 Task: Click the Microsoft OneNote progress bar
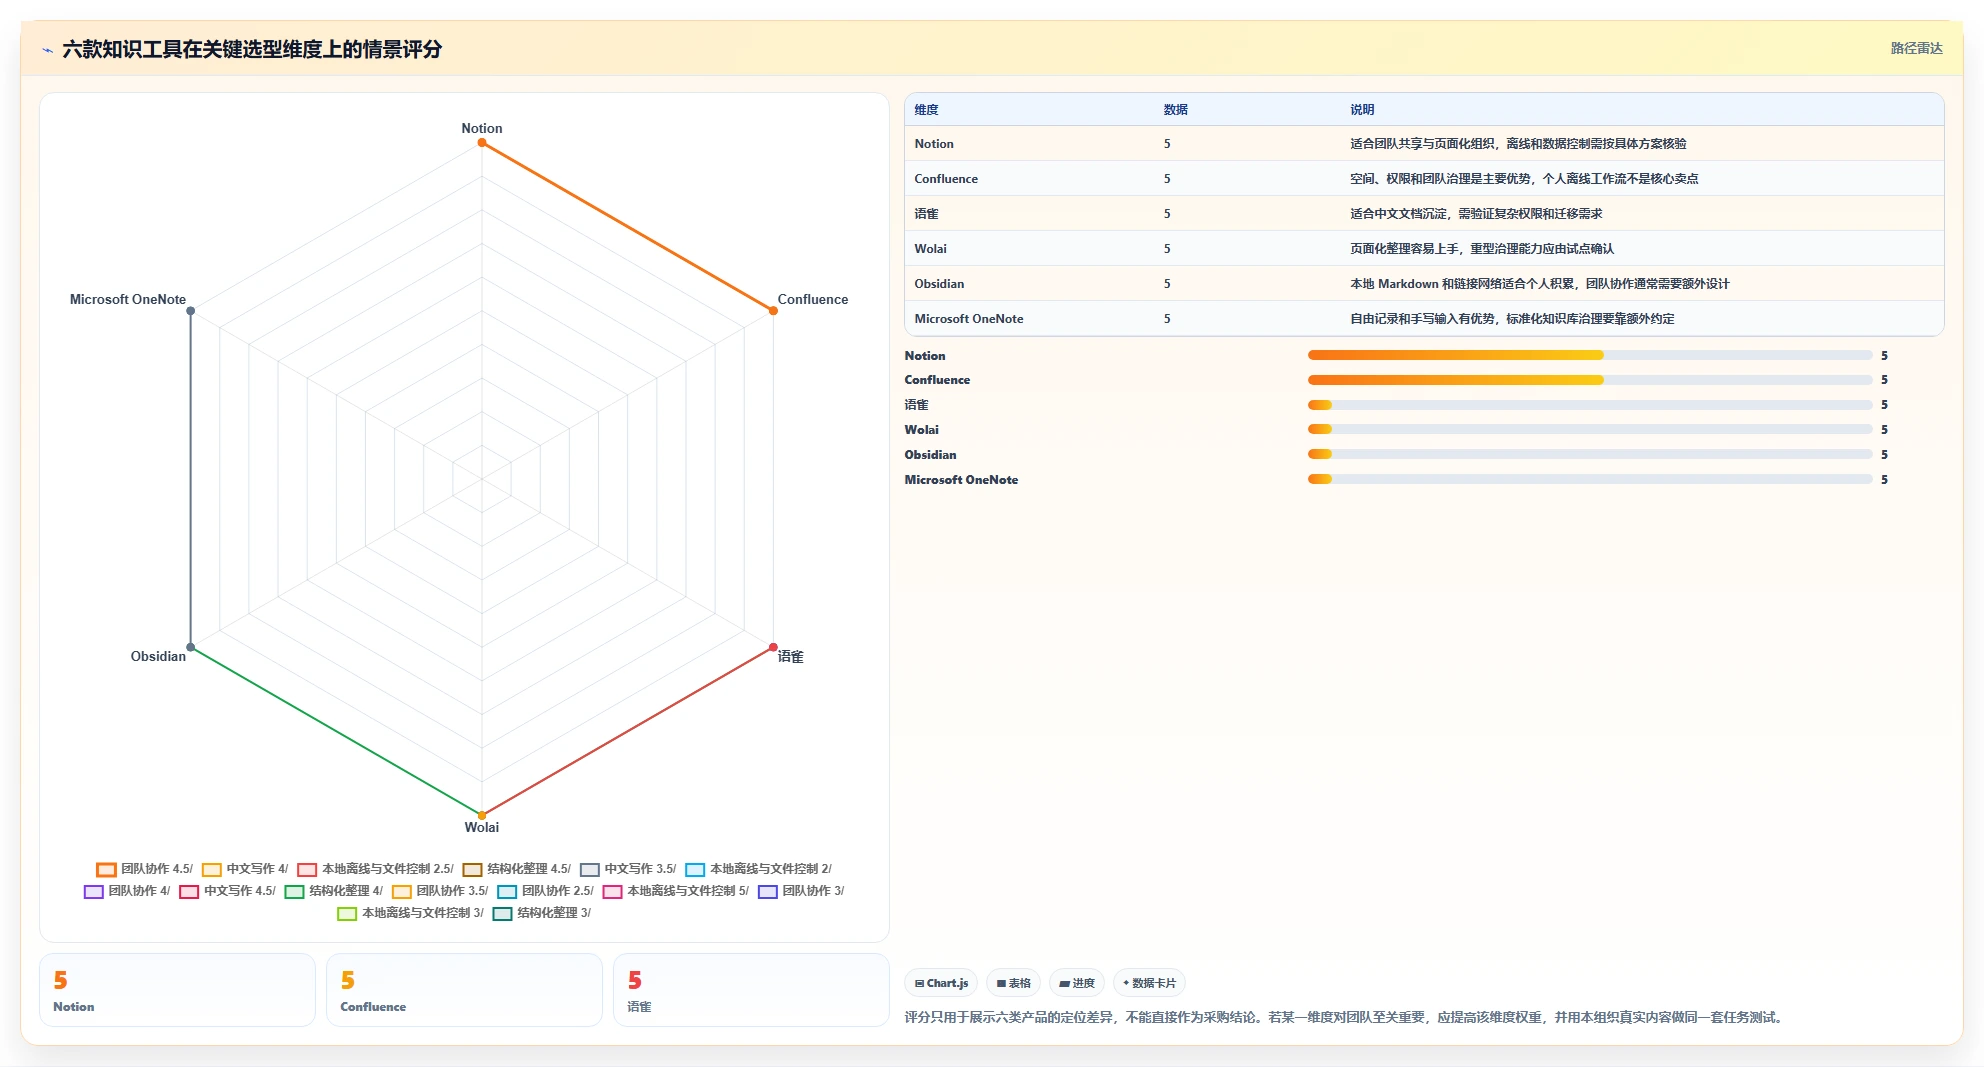pyautogui.click(x=1590, y=479)
